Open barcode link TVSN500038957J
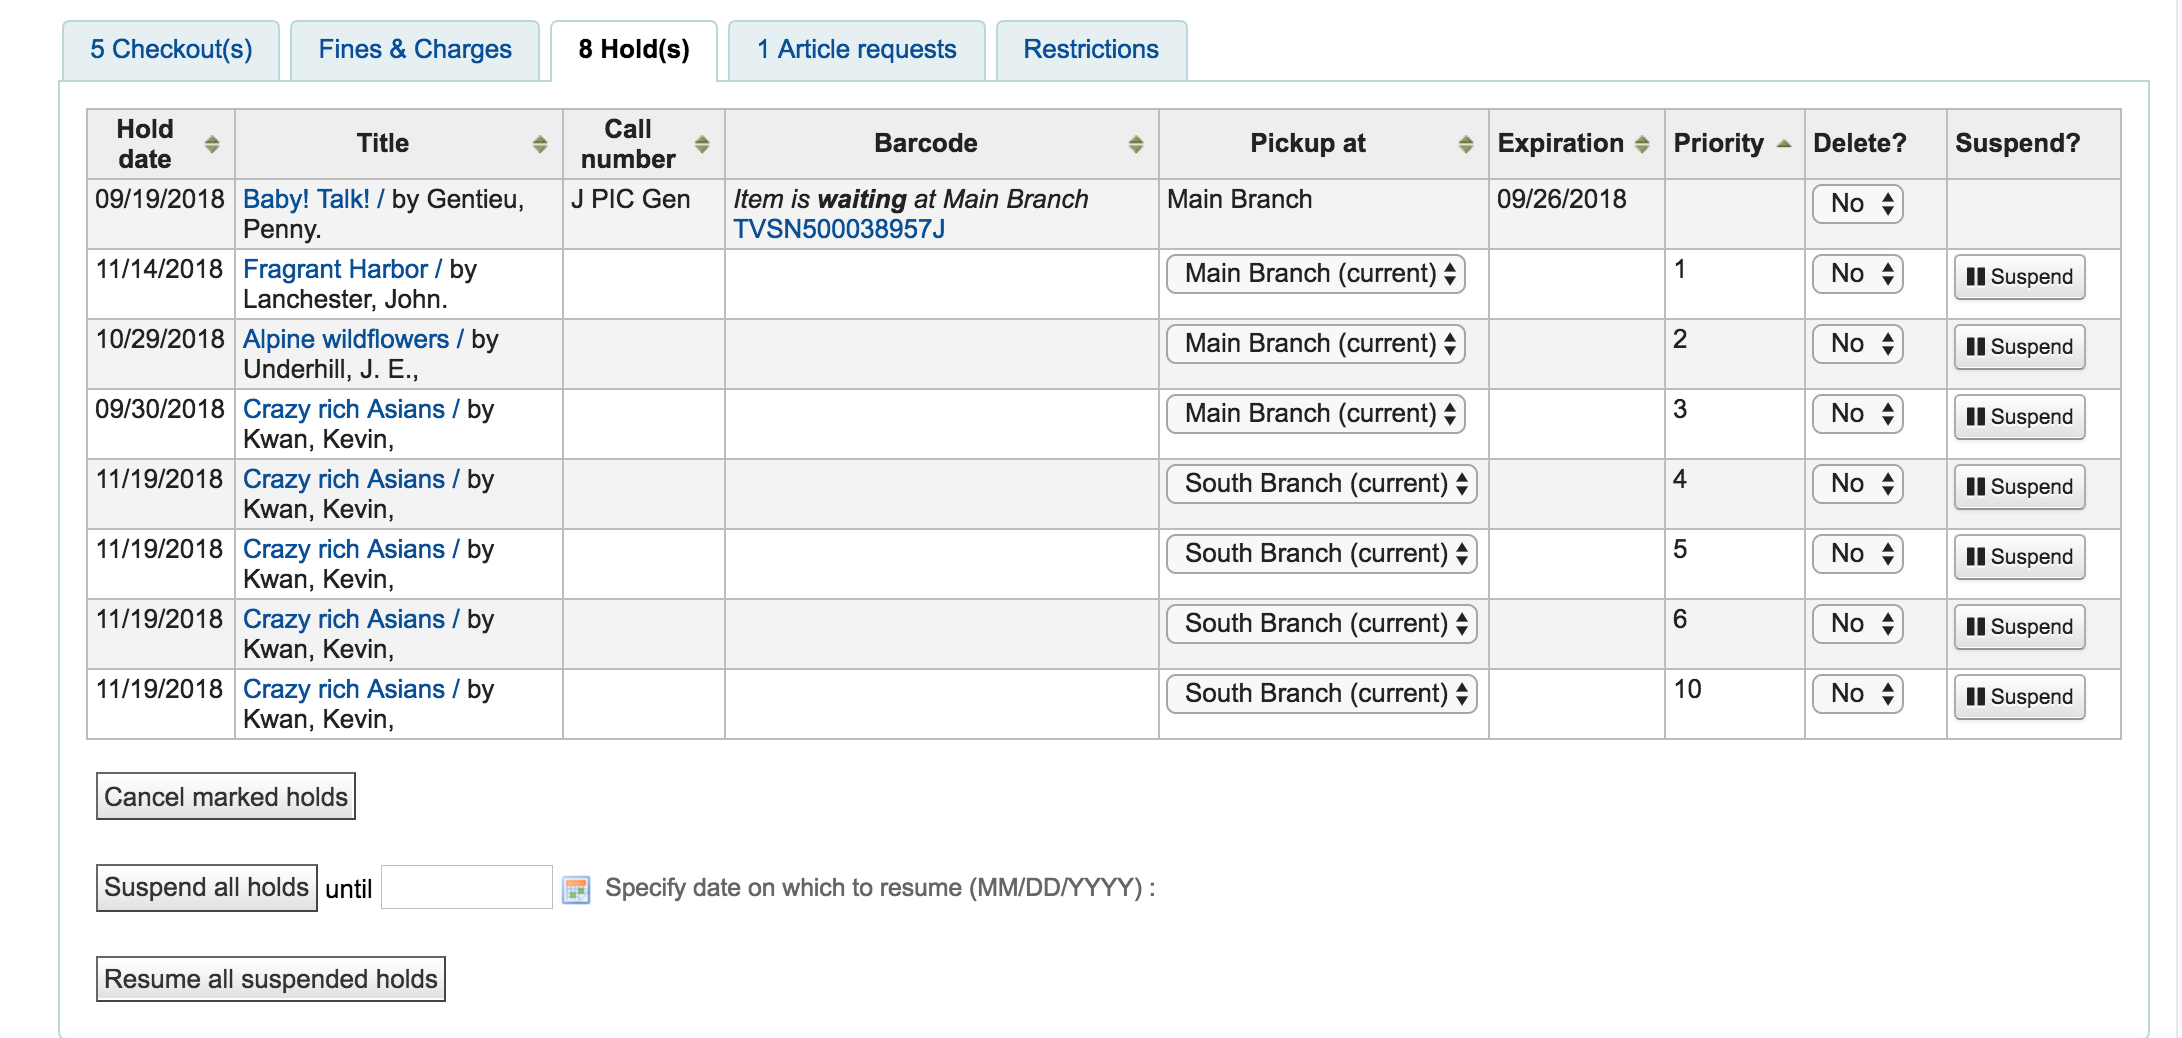The height and width of the screenshot is (1038, 2182). pos(838,229)
